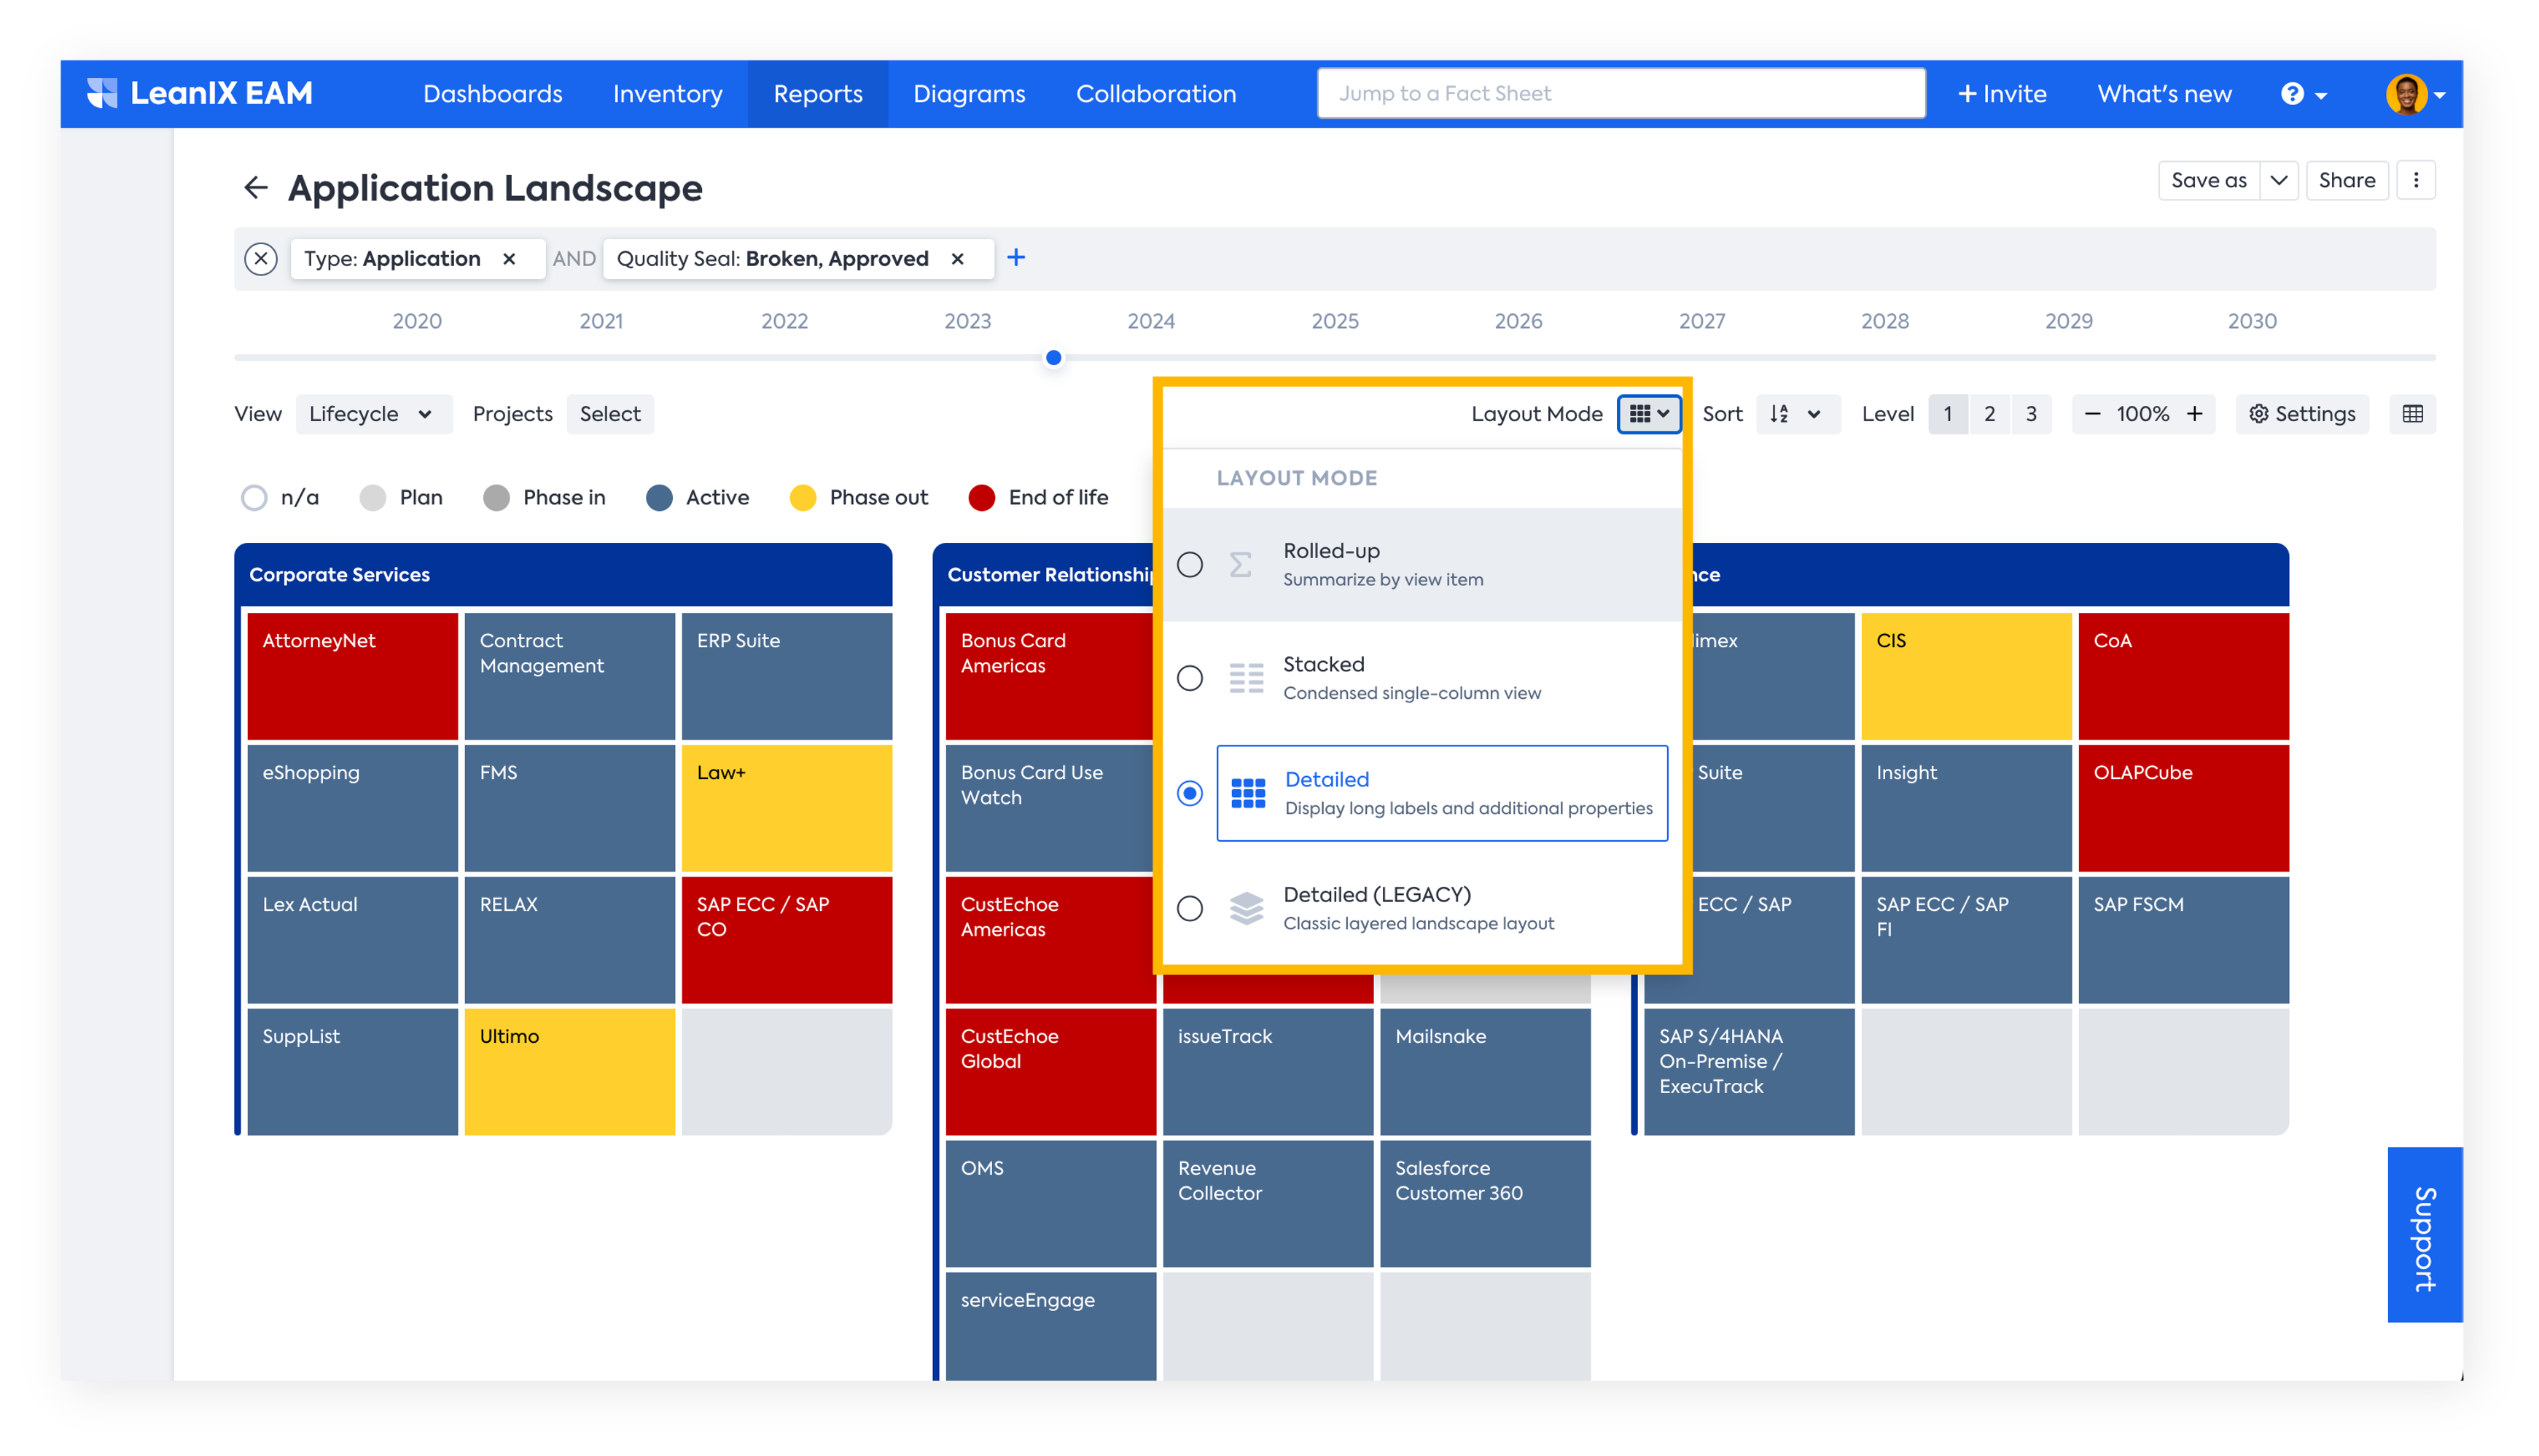Clear all filters with the circled X
Screen dimensions: 2539x1456
[x=261, y=259]
